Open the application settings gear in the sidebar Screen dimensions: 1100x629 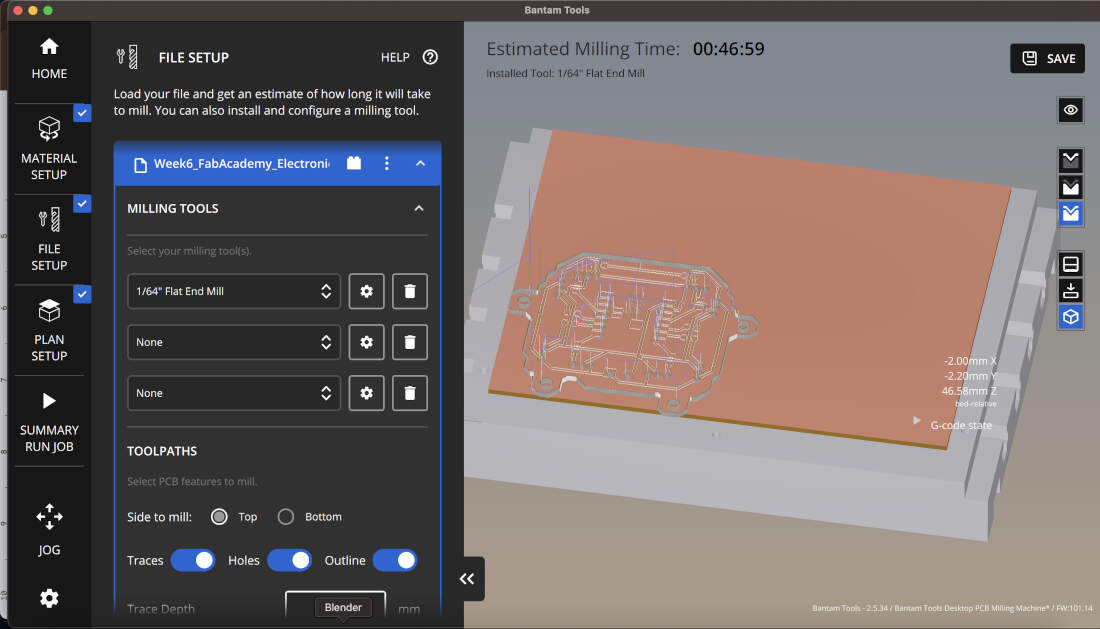coord(49,598)
